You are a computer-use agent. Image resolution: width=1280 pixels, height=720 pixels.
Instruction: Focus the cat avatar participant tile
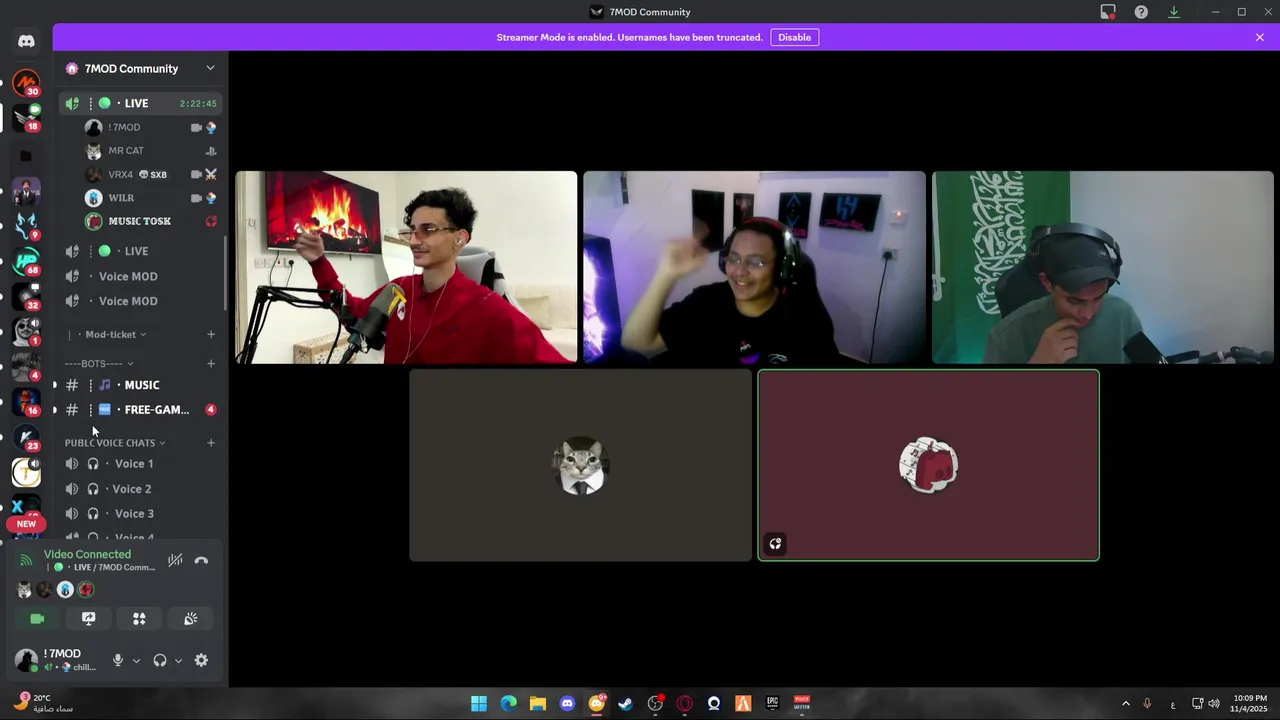tap(580, 465)
